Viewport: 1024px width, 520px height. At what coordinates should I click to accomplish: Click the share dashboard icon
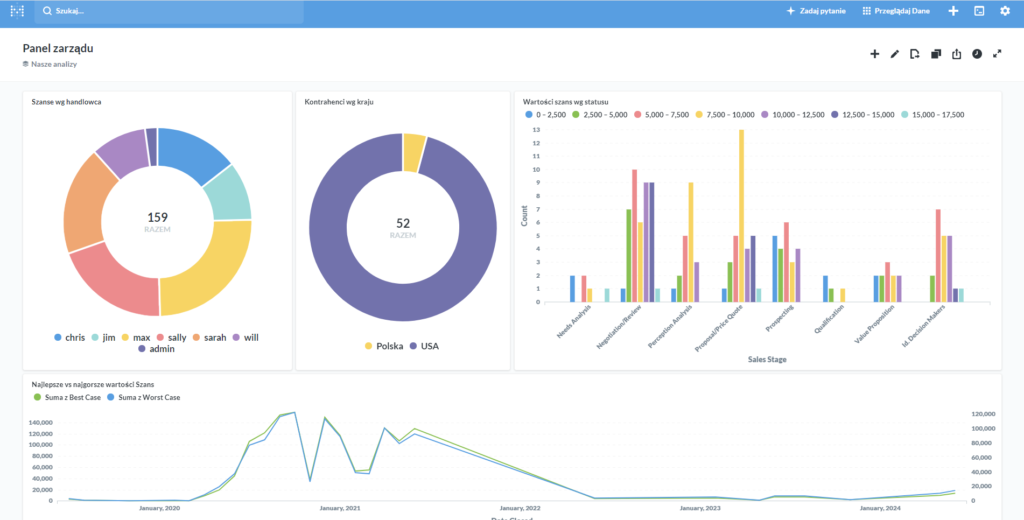click(956, 54)
